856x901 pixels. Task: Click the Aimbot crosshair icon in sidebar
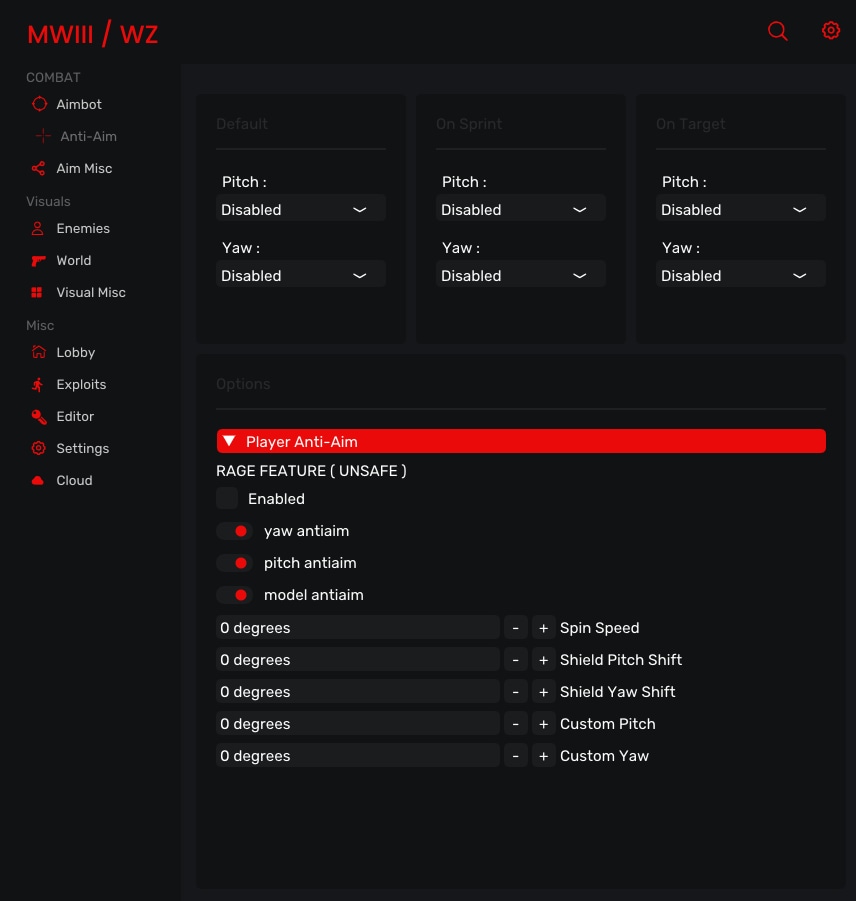[39, 104]
